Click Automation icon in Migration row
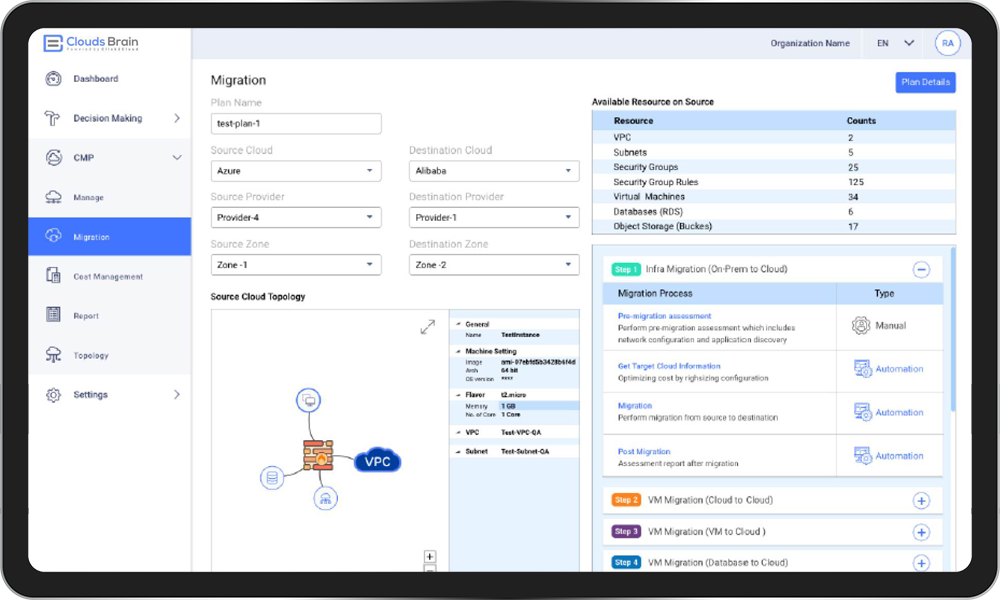The image size is (1000, 600). (862, 412)
